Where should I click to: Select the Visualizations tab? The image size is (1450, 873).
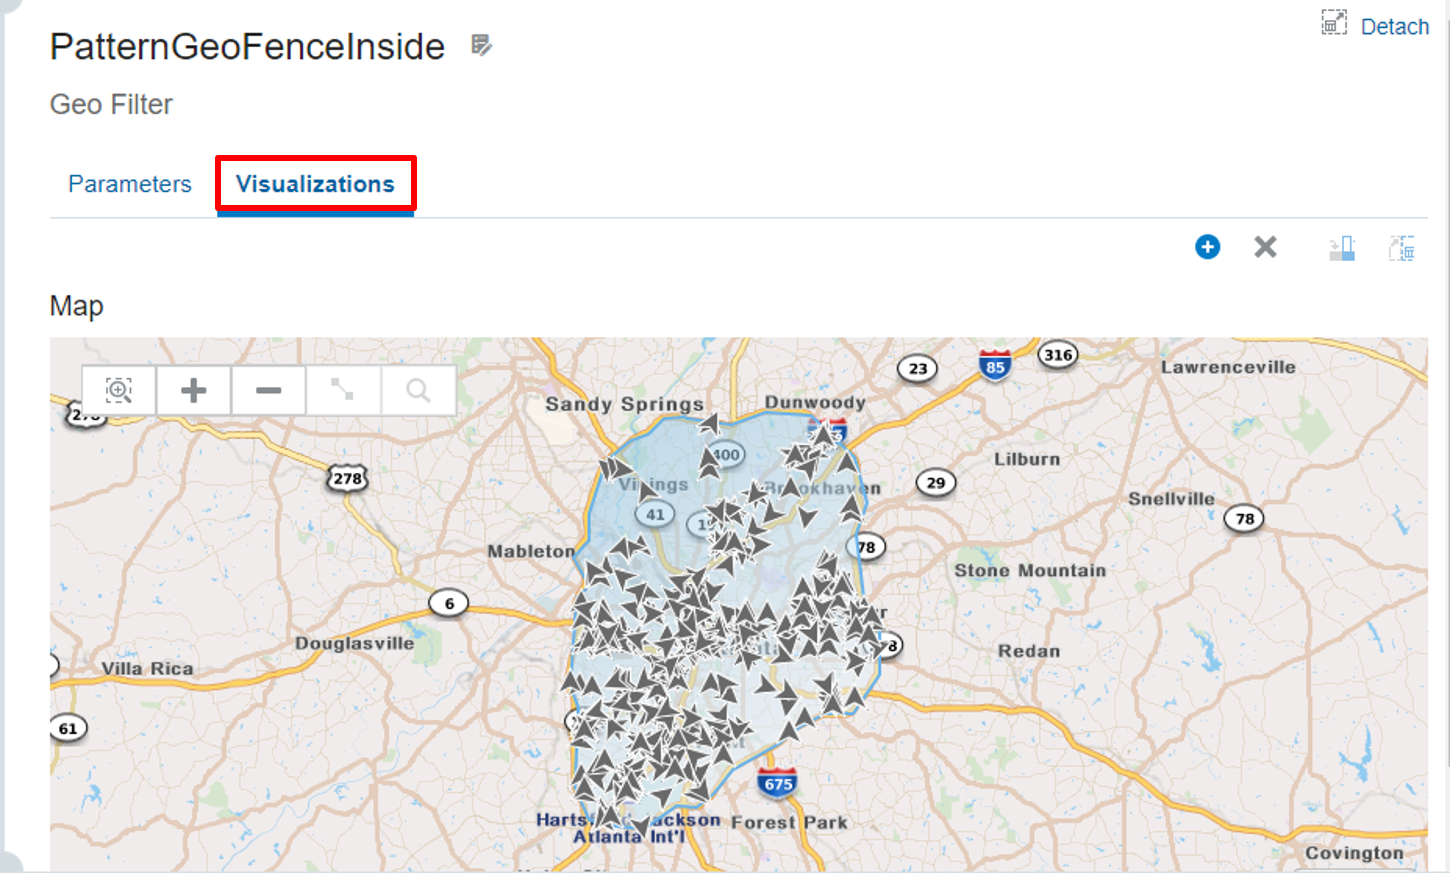(315, 184)
